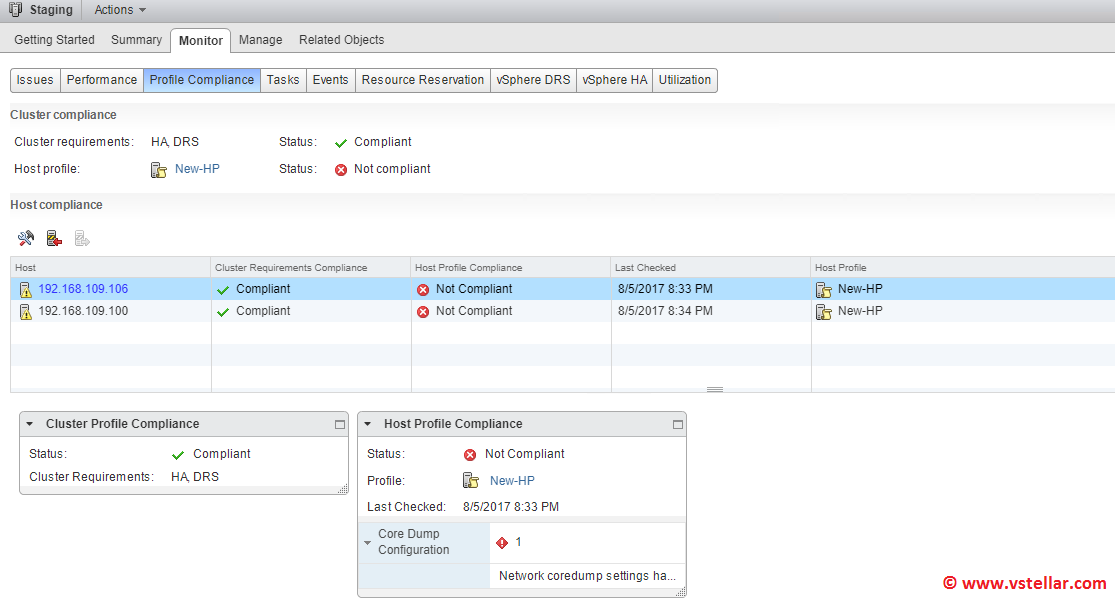Image resolution: width=1115 pixels, height=601 pixels.
Task: Click the Staging cluster icon in header
Action: coord(15,10)
